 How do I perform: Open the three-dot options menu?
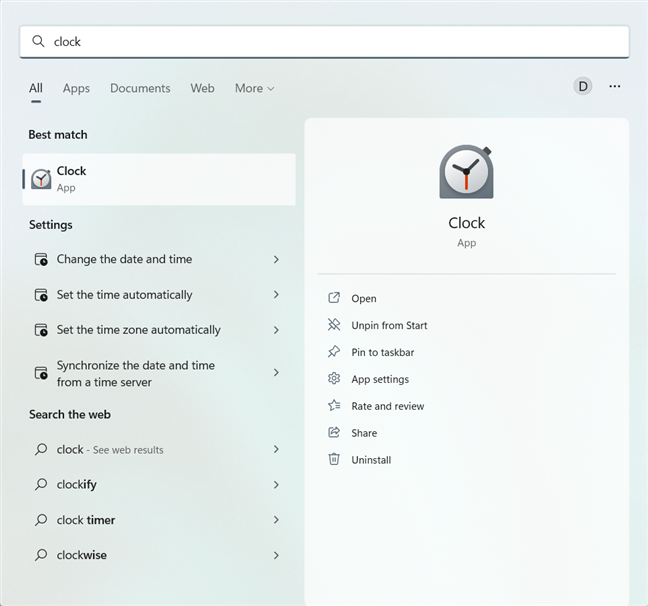615,87
